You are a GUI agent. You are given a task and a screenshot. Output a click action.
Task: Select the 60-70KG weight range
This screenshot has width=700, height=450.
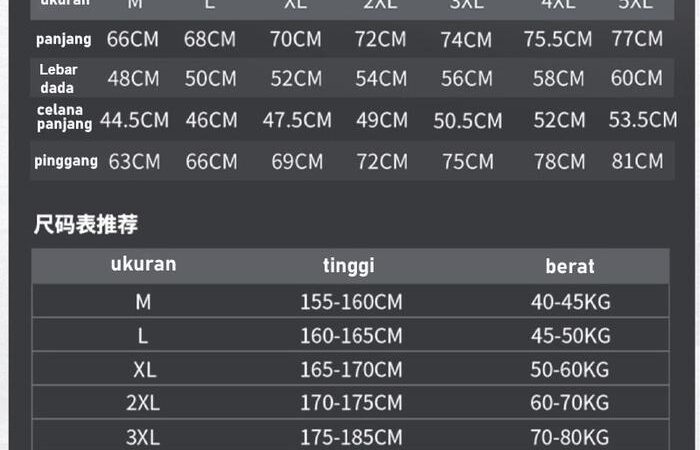570,403
